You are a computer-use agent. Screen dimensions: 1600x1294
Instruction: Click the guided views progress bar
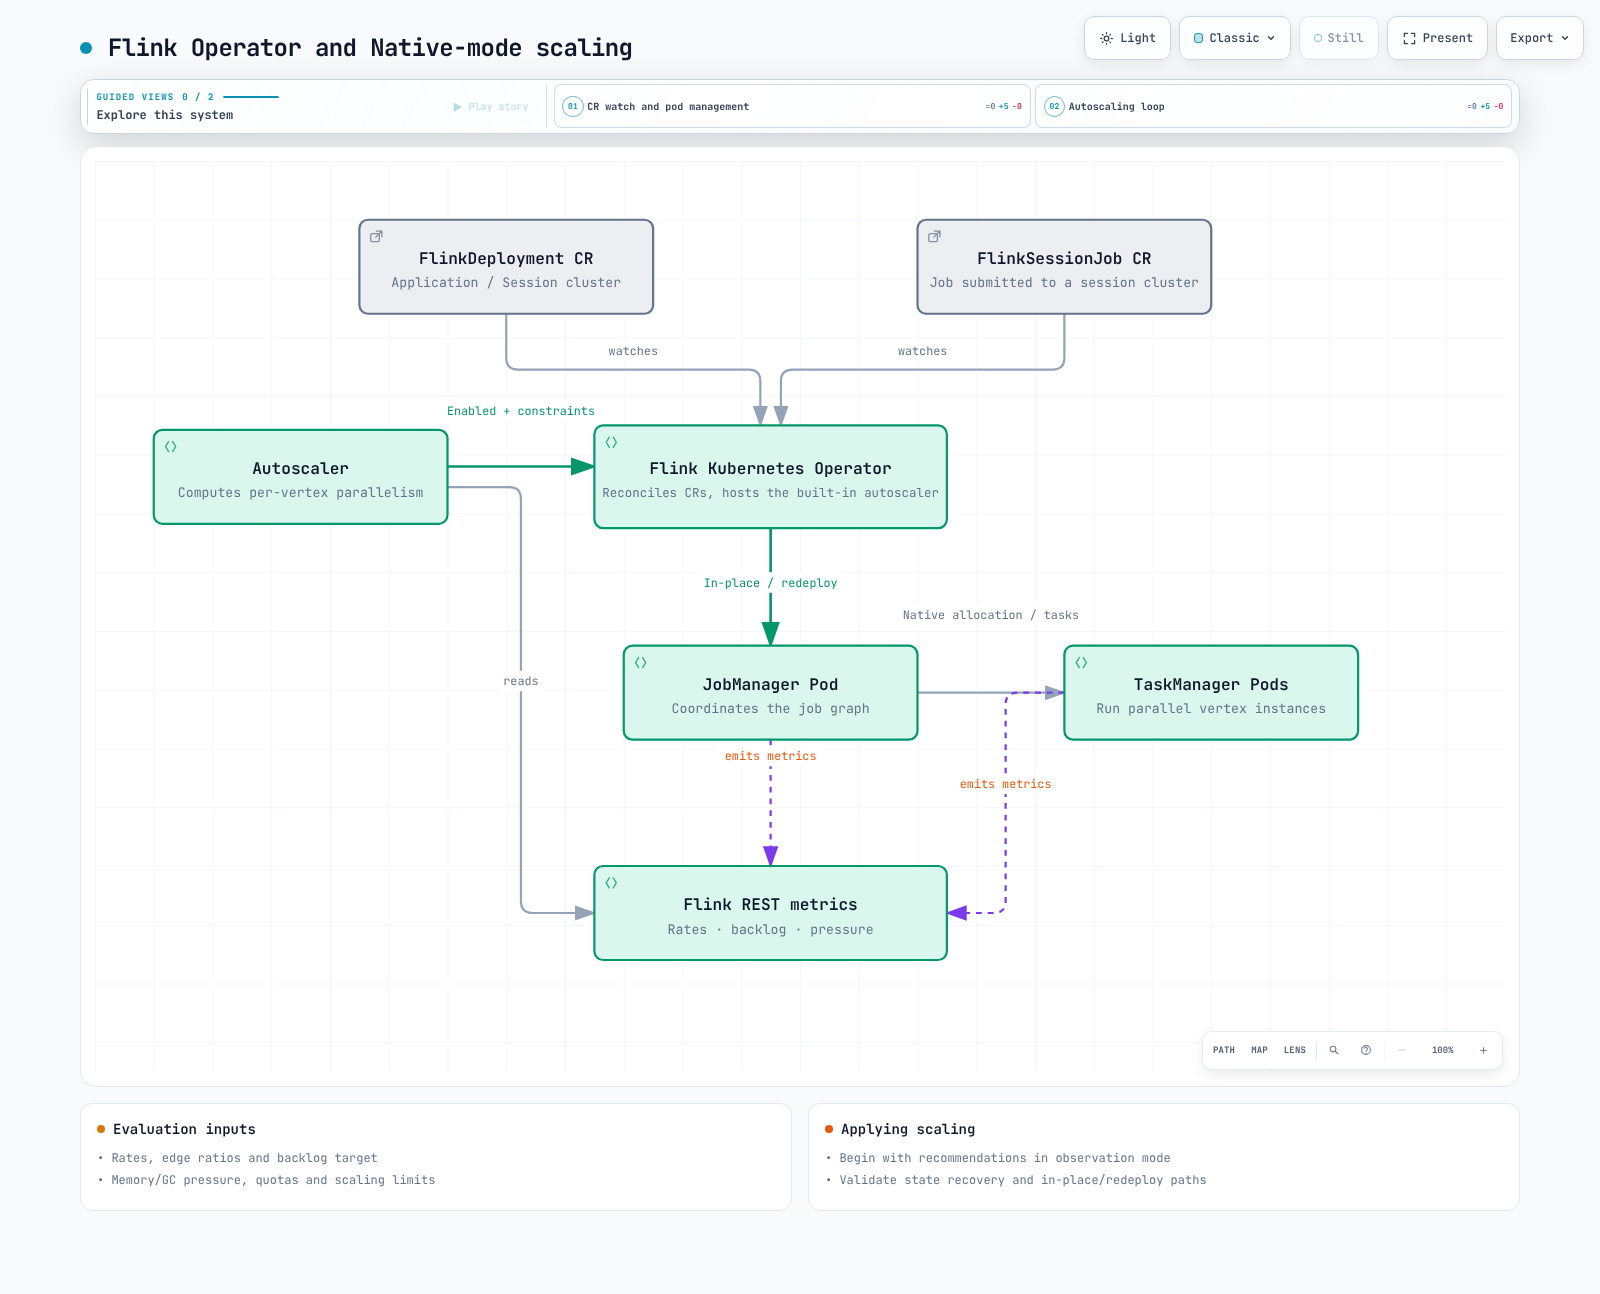(x=251, y=97)
